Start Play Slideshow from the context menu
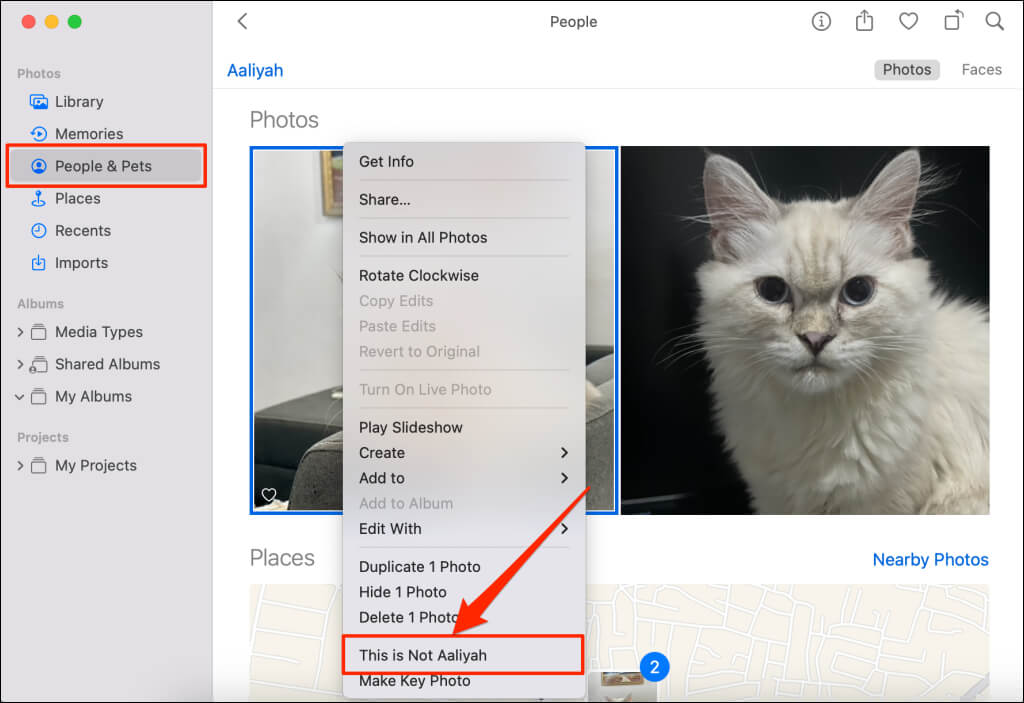 point(463,427)
